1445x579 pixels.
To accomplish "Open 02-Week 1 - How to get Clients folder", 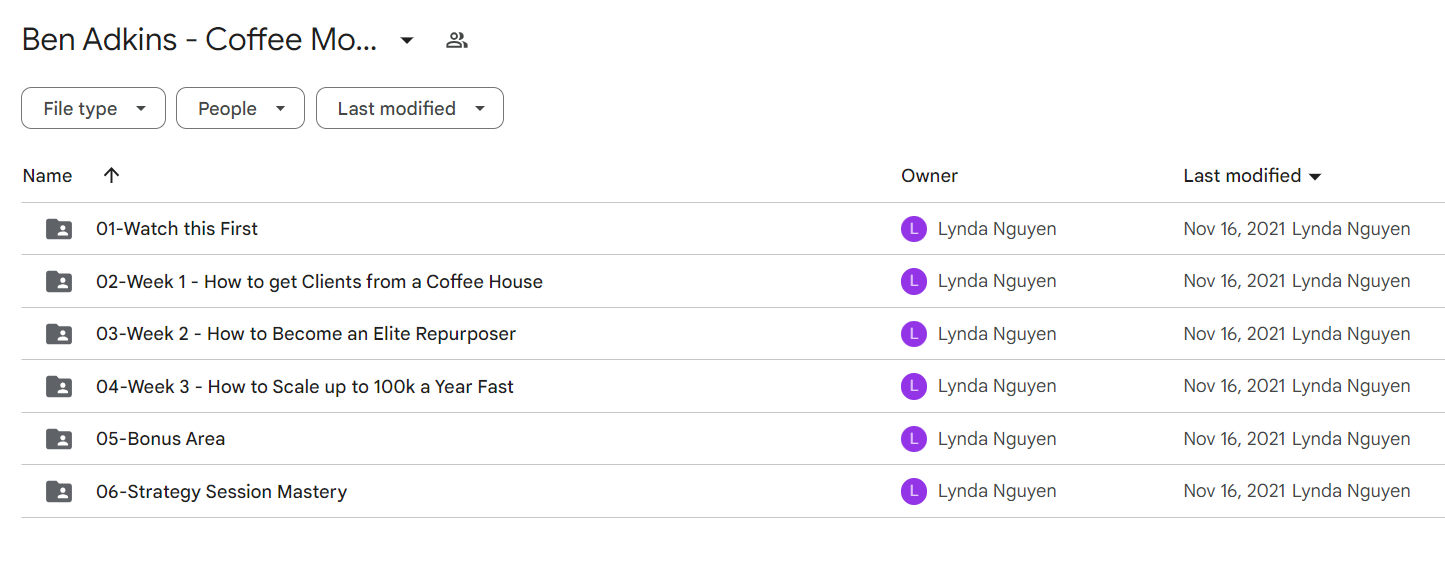I will 319,282.
